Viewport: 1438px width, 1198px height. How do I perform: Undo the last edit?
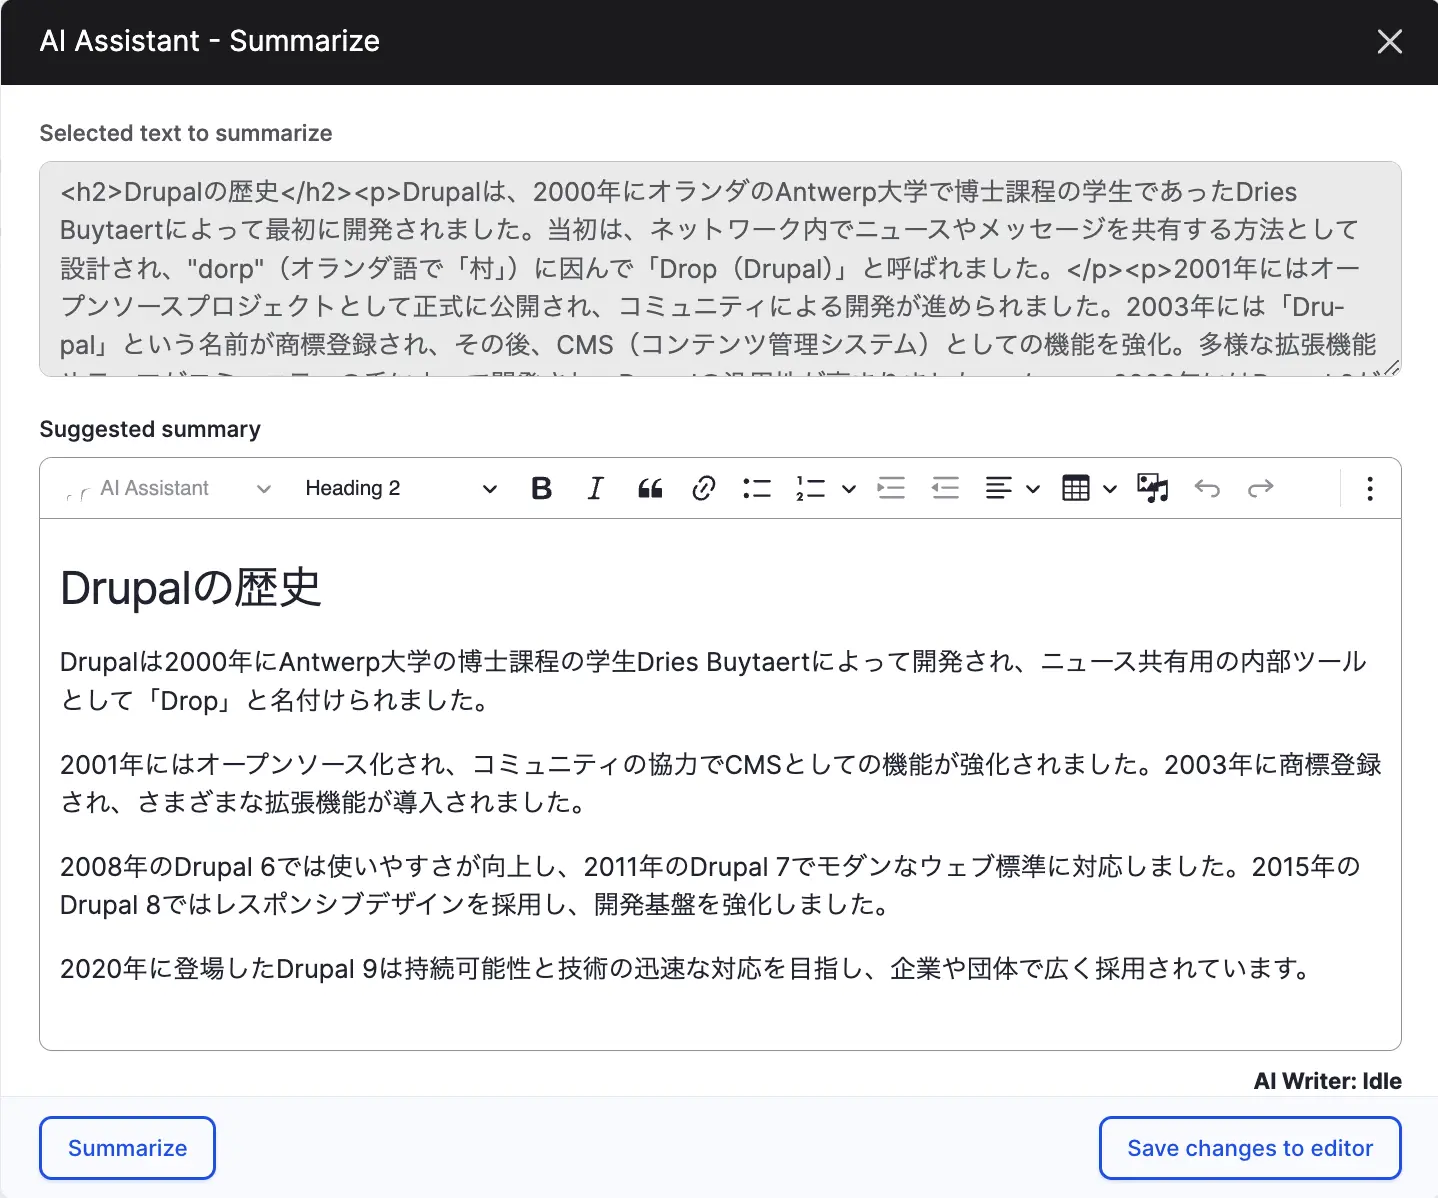click(x=1207, y=488)
